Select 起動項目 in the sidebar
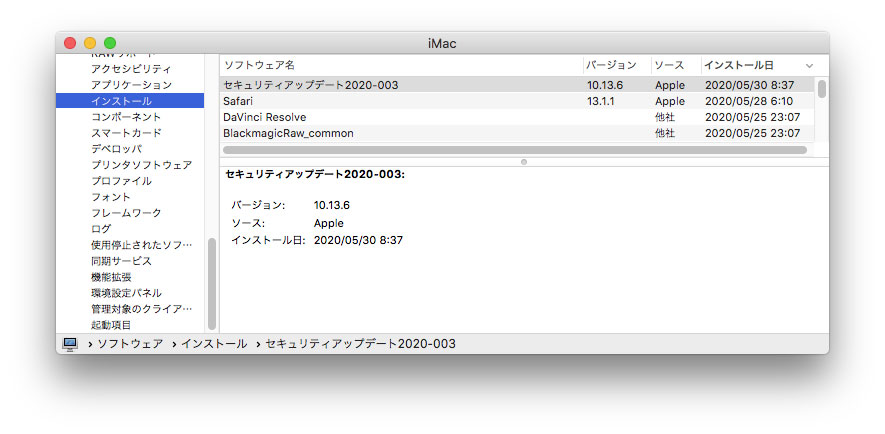885x434 pixels. [111, 325]
